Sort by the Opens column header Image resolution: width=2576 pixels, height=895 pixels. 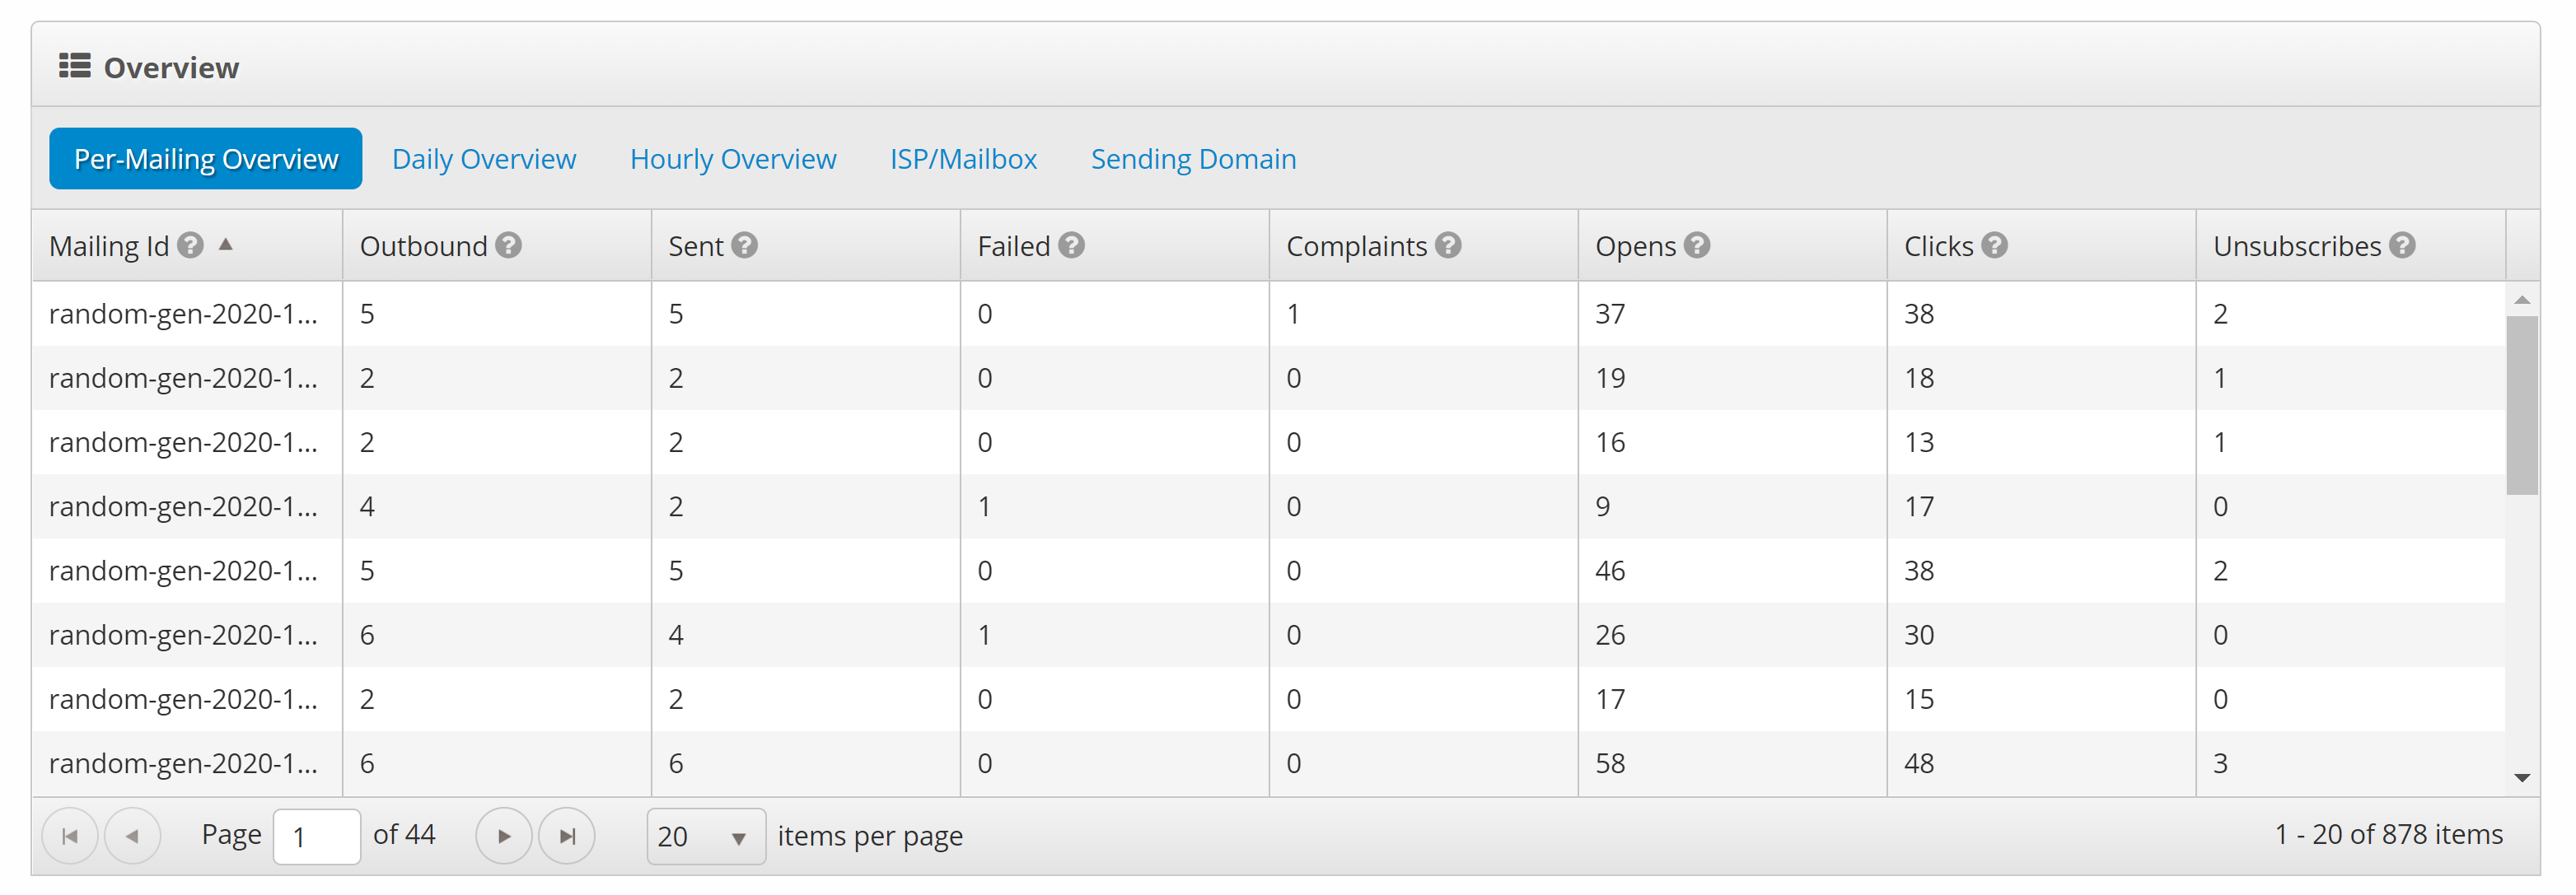[x=1635, y=246]
